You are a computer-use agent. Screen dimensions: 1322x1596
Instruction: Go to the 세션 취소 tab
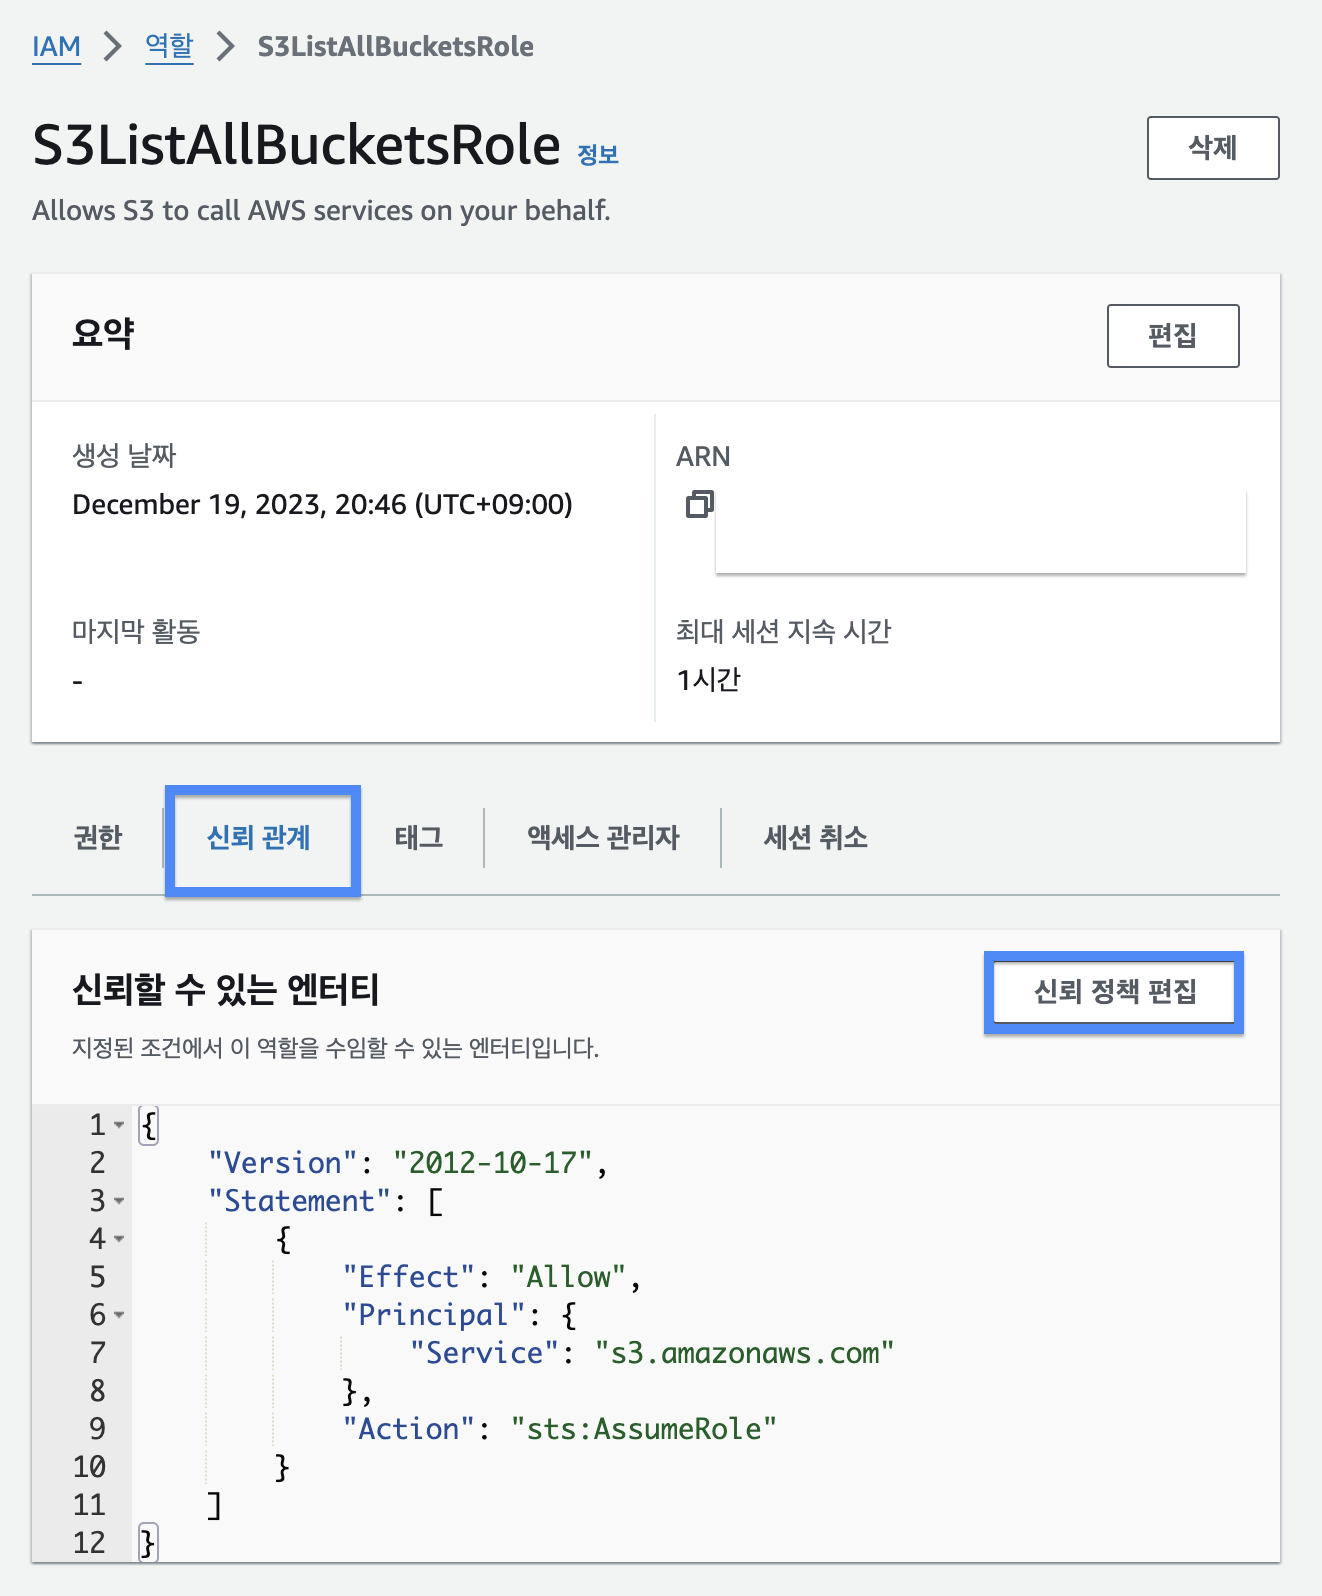click(x=815, y=838)
